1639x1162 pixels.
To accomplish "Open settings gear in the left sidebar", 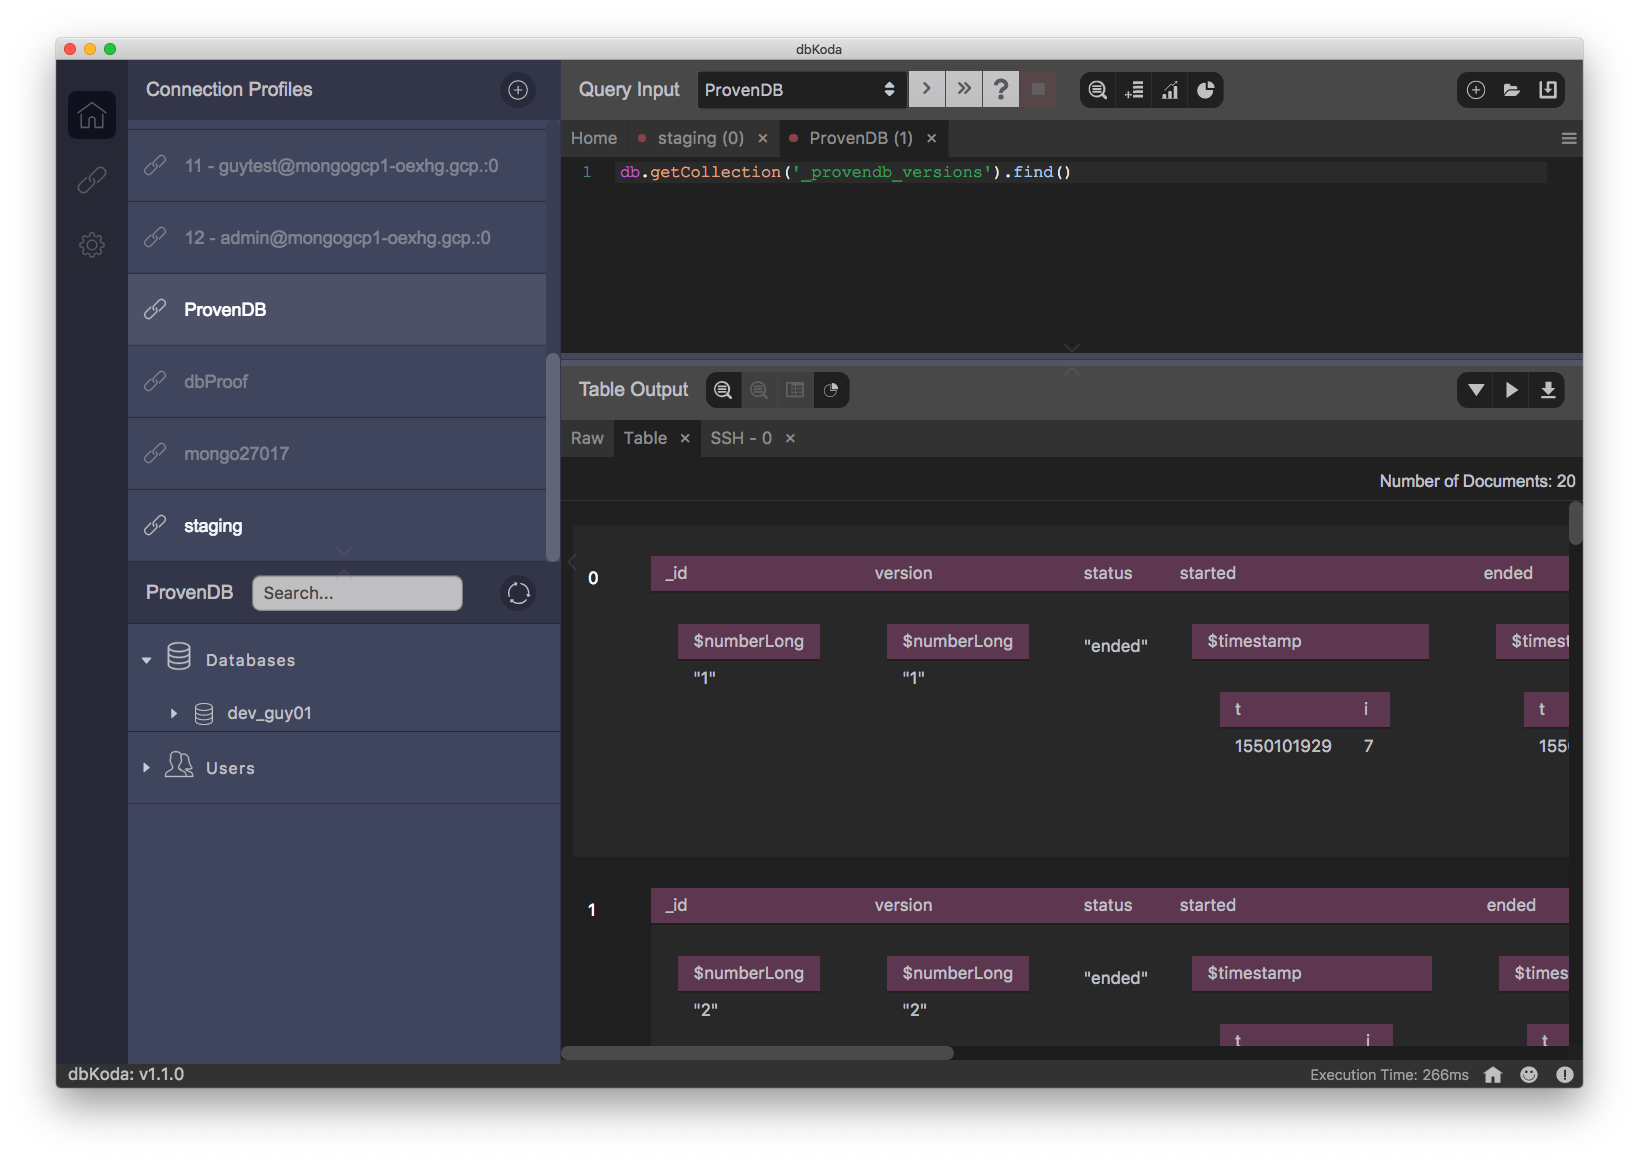I will [92, 245].
